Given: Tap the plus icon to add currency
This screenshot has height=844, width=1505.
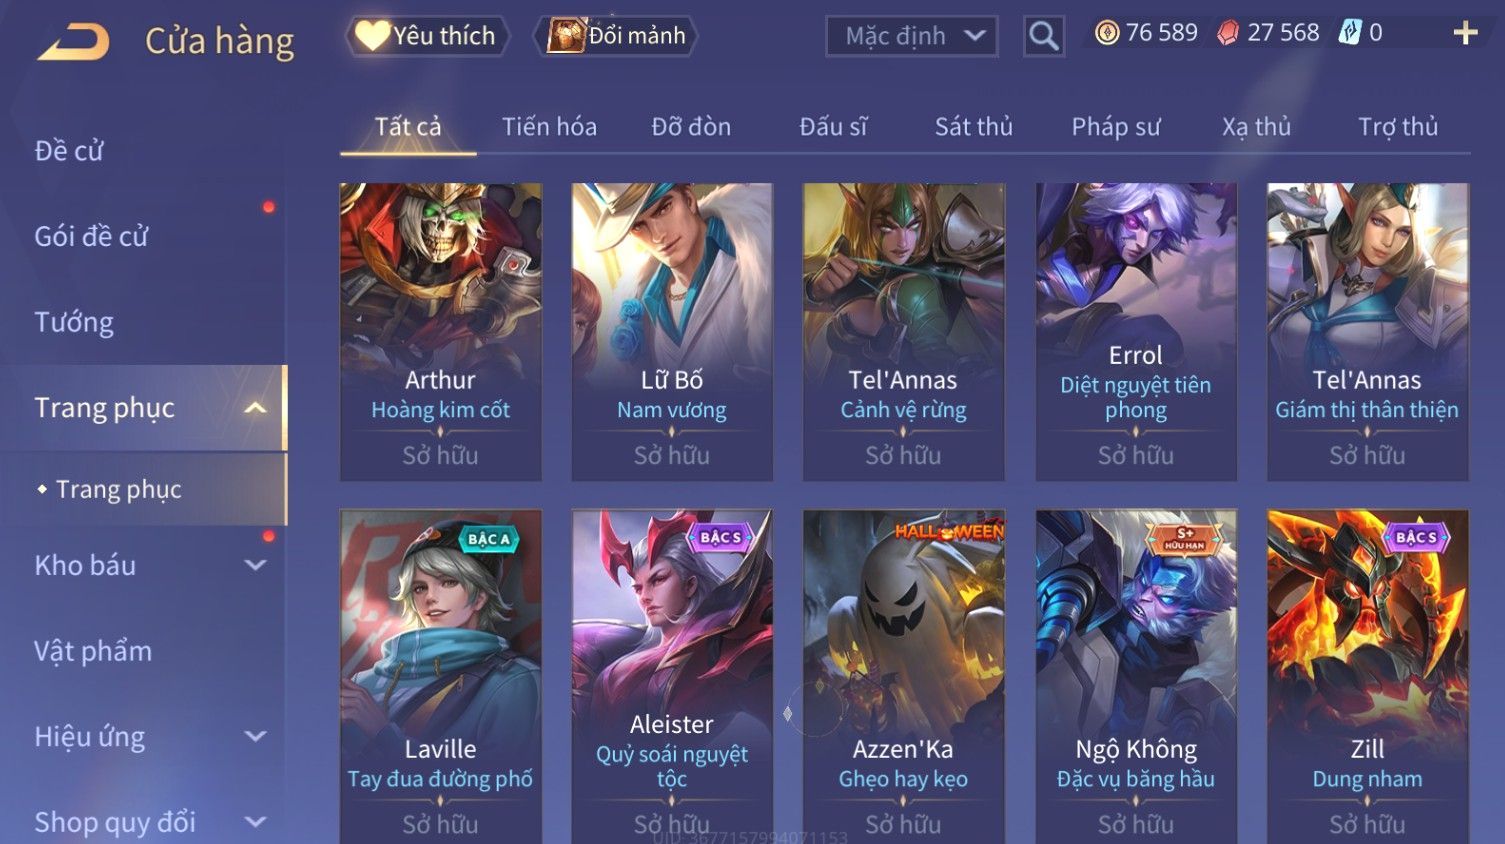Looking at the screenshot, I should (1465, 34).
